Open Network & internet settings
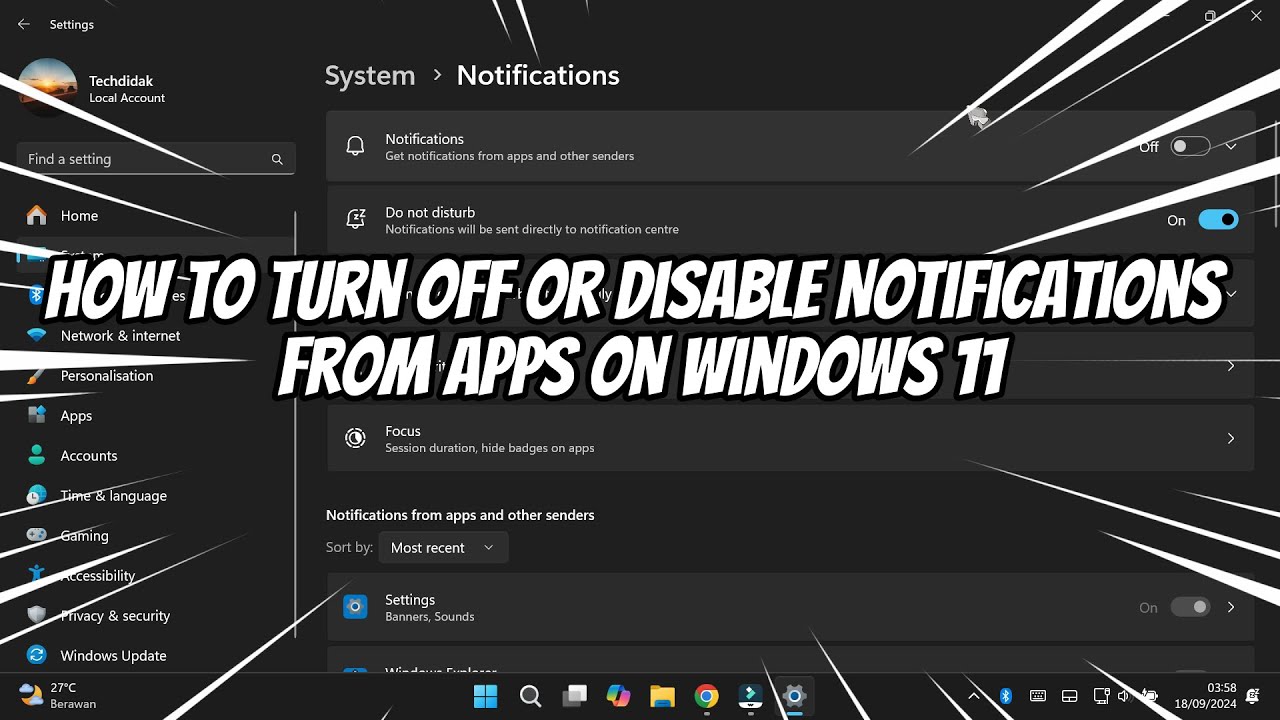This screenshot has width=1280, height=720. (121, 336)
